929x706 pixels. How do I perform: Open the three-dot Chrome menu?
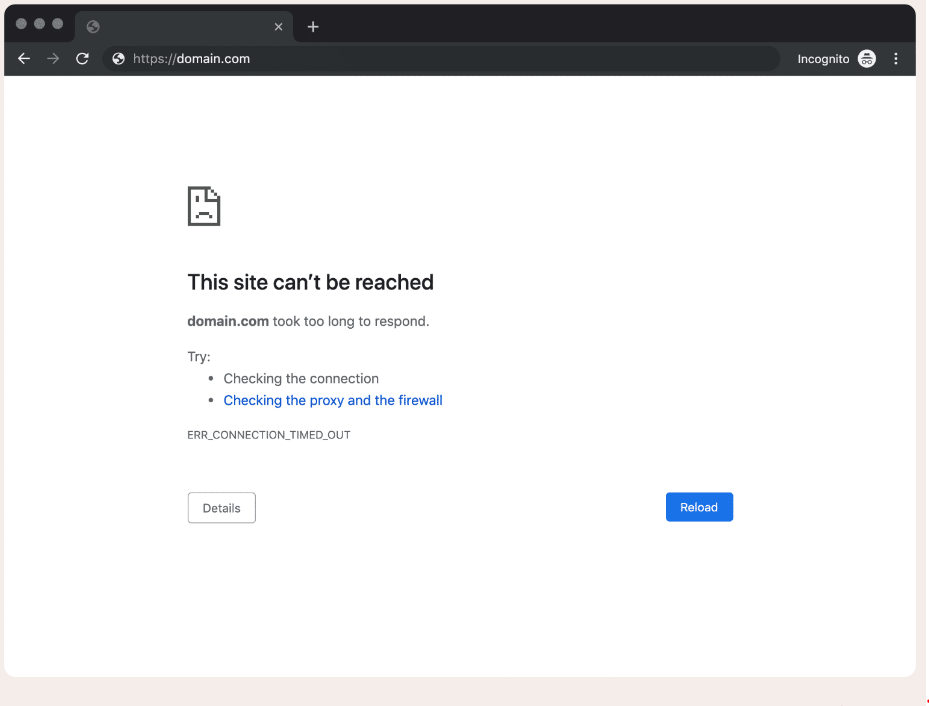point(896,59)
